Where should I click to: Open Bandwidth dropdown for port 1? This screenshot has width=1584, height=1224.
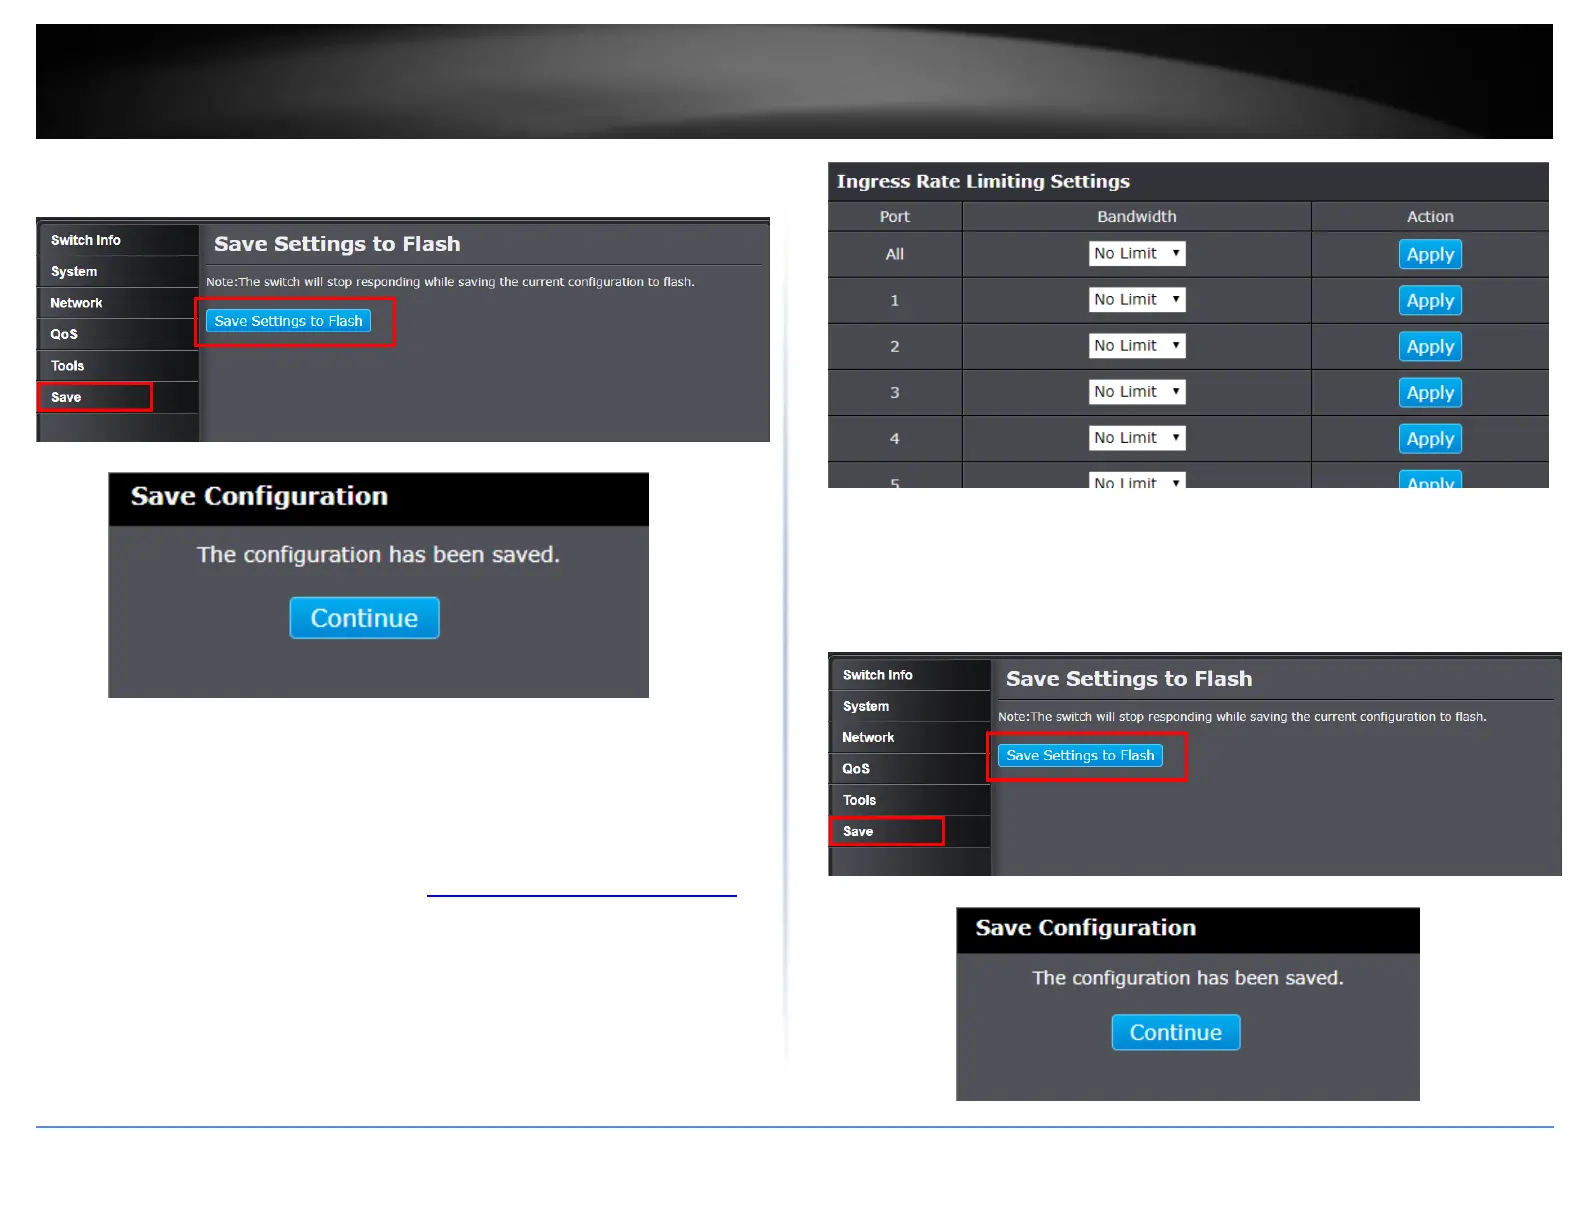pyautogui.click(x=1137, y=300)
